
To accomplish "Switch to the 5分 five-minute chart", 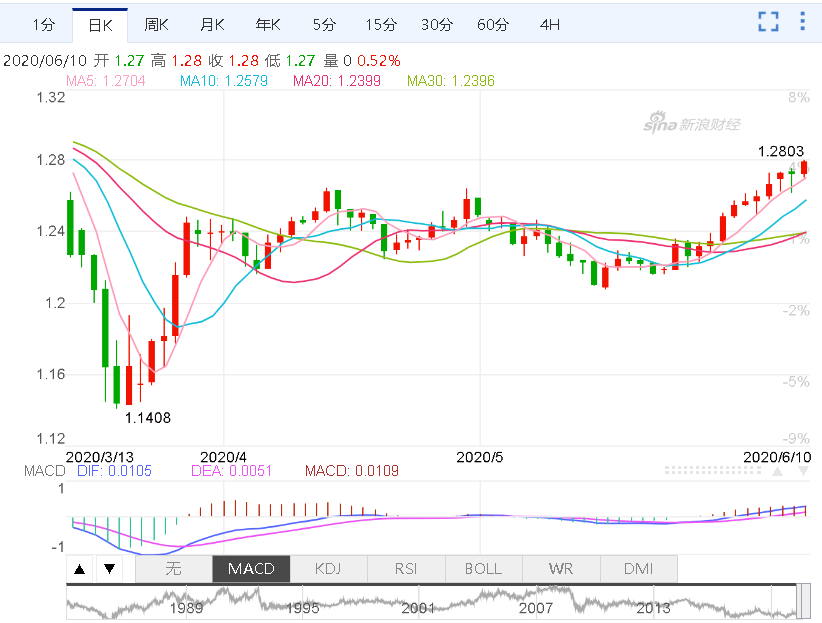I will (x=324, y=24).
